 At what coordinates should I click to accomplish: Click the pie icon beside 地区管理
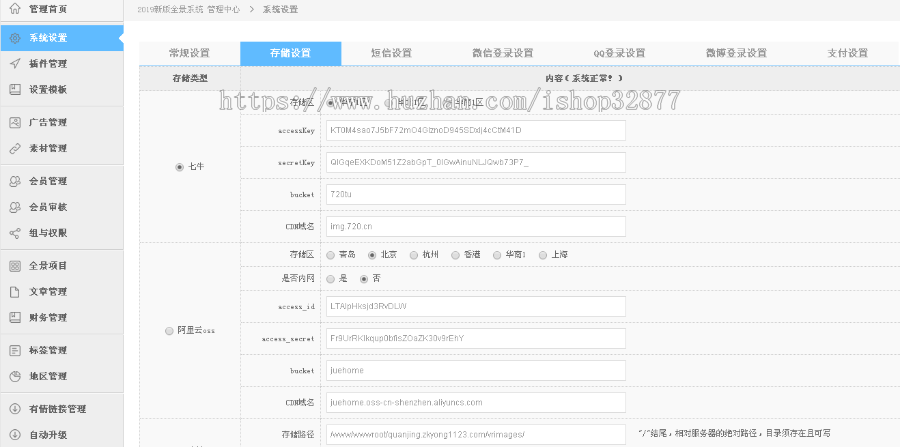15,376
